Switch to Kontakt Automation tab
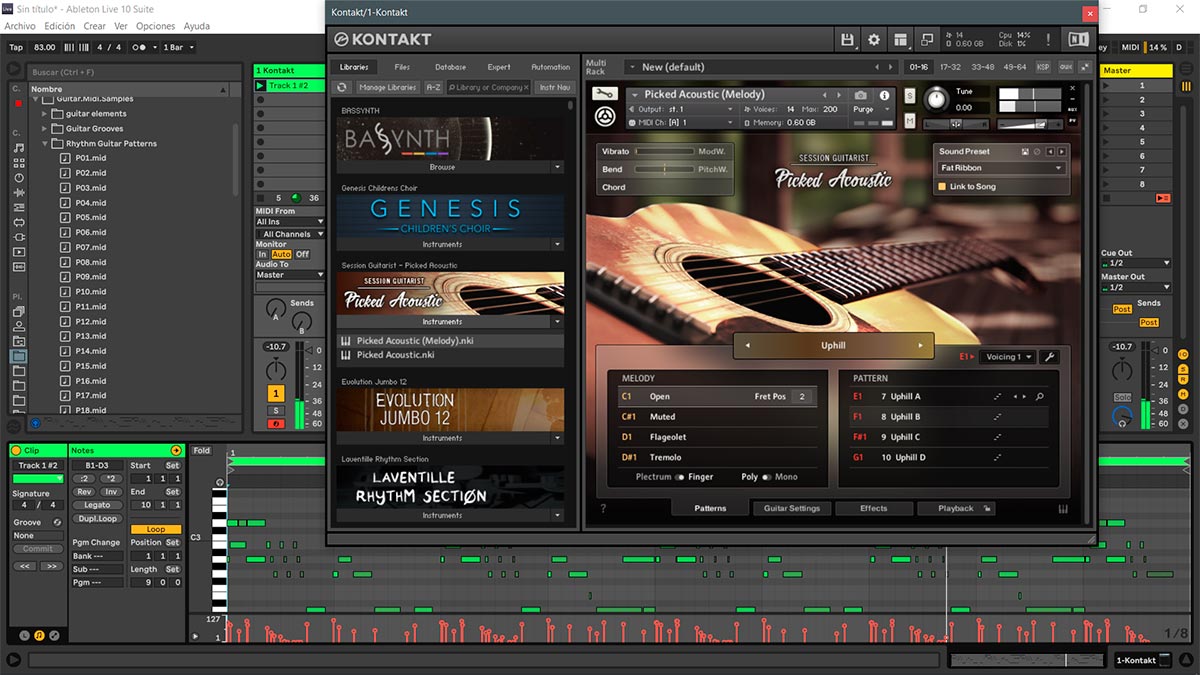The width and height of the screenshot is (1200, 675). [x=550, y=67]
